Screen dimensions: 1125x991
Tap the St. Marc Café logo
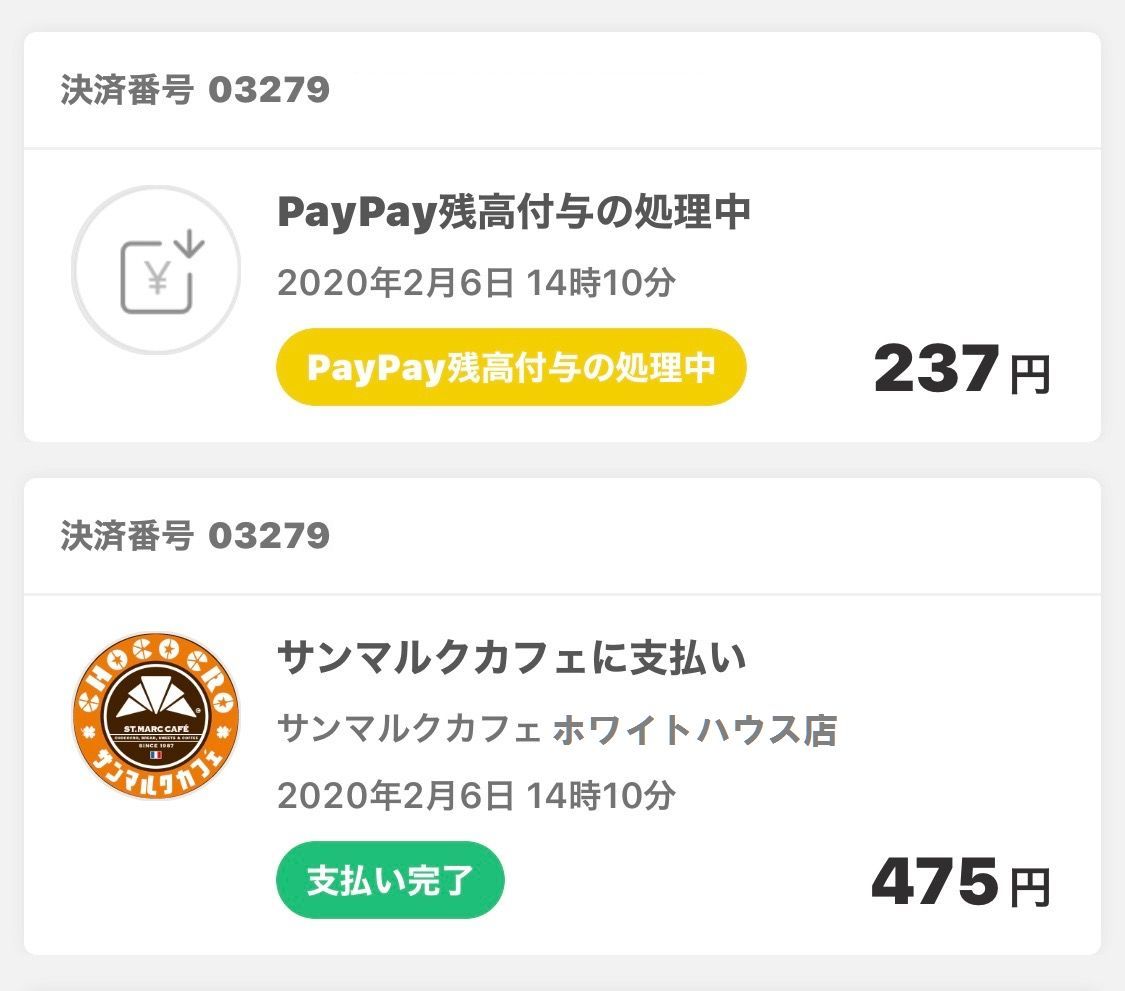(156, 716)
